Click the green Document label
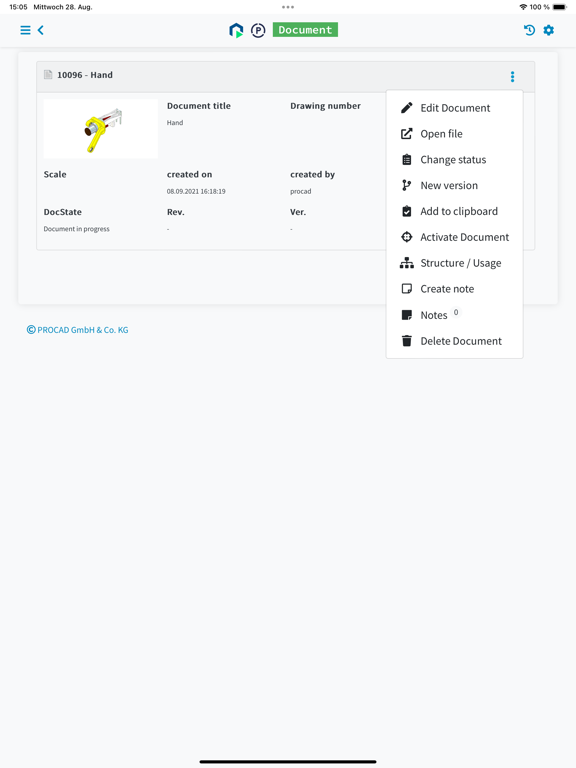Viewport: 576px width, 768px height. (x=305, y=30)
